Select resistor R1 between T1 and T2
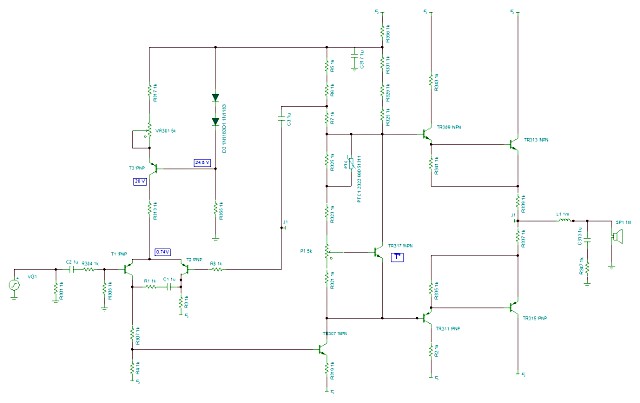This screenshot has height=403, width=640. tap(150, 287)
